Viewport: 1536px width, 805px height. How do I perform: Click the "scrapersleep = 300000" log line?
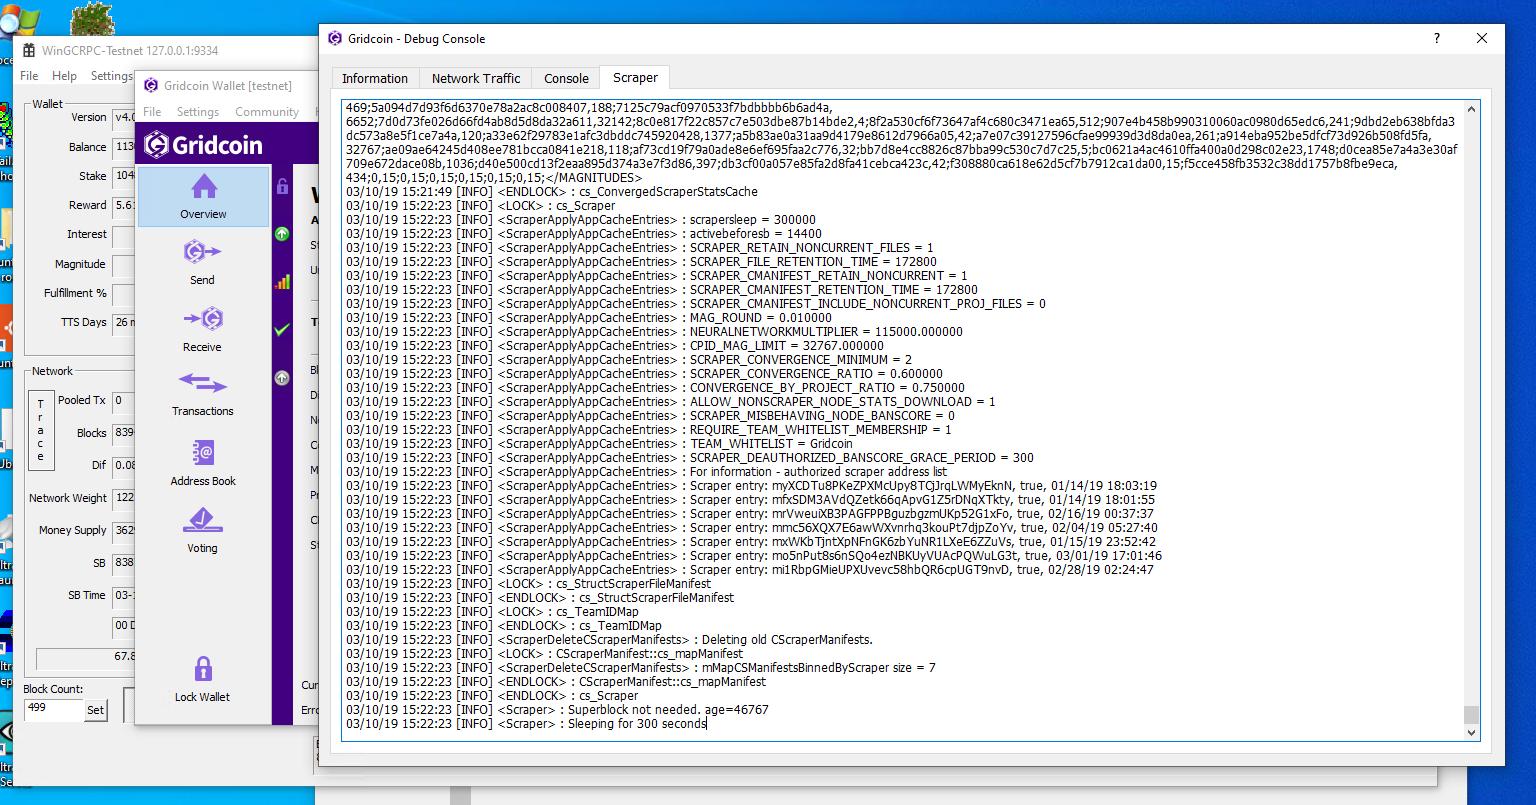pyautogui.click(x=581, y=220)
